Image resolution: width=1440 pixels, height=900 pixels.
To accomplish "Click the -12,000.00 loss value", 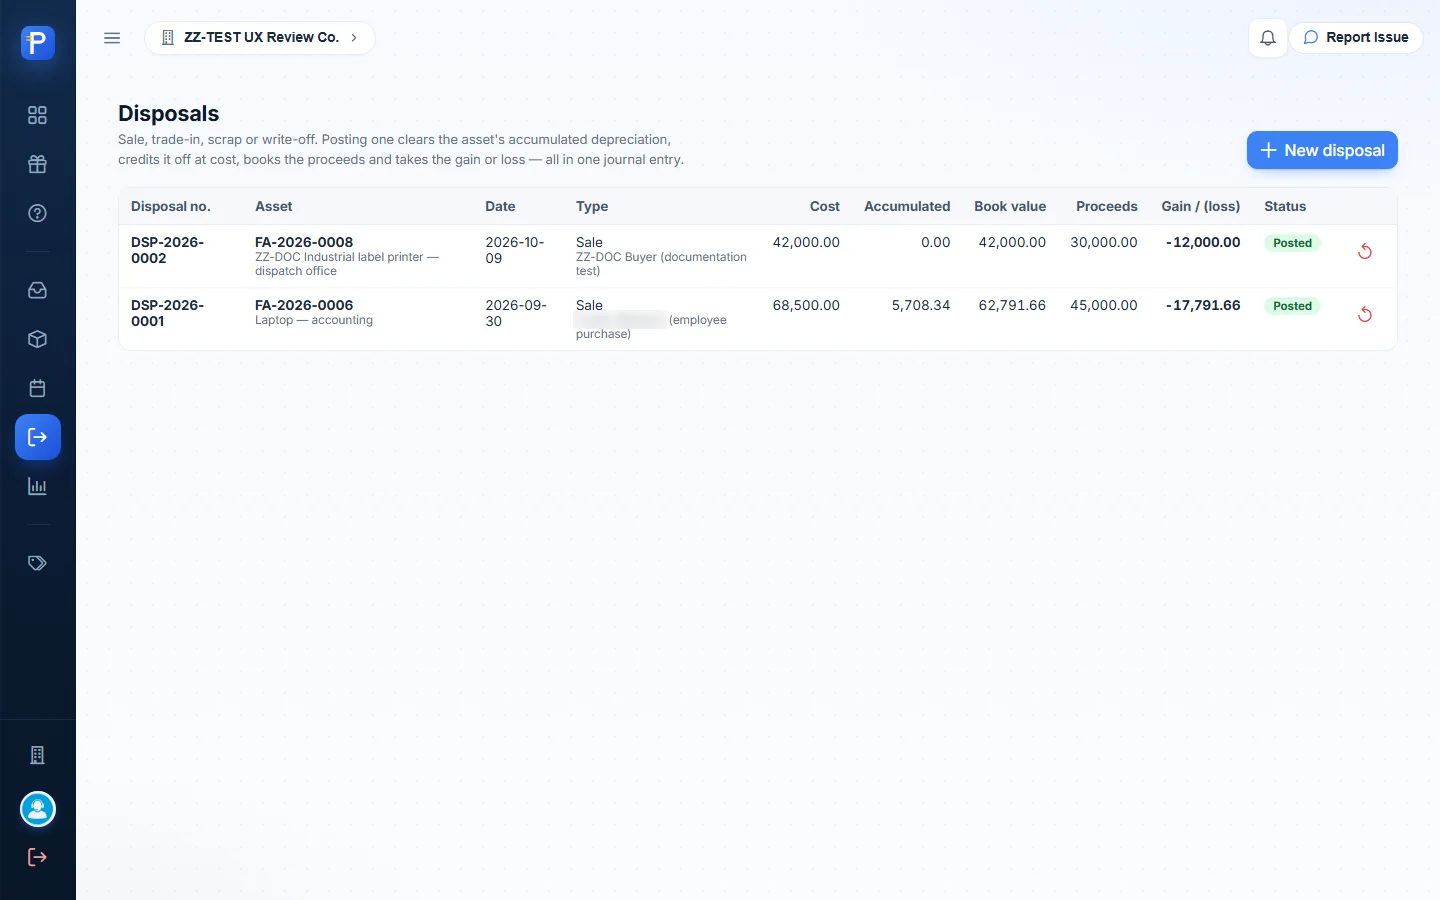I will [1203, 242].
